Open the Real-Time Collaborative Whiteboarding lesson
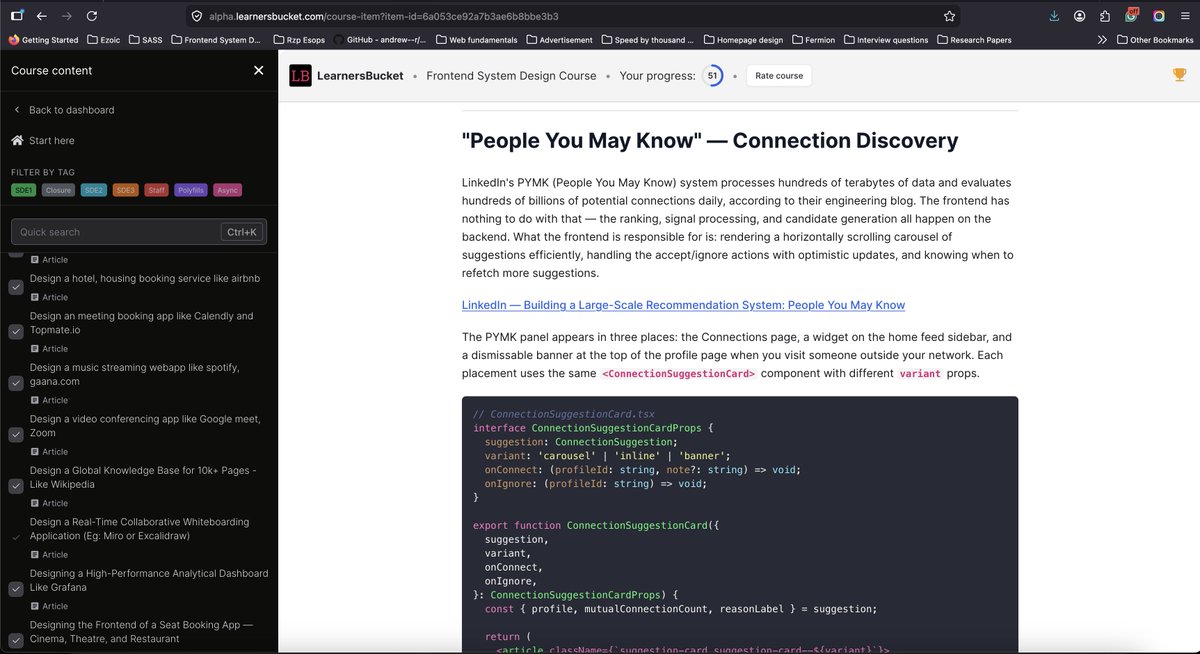Viewport: 1200px width, 654px height. coord(139,529)
